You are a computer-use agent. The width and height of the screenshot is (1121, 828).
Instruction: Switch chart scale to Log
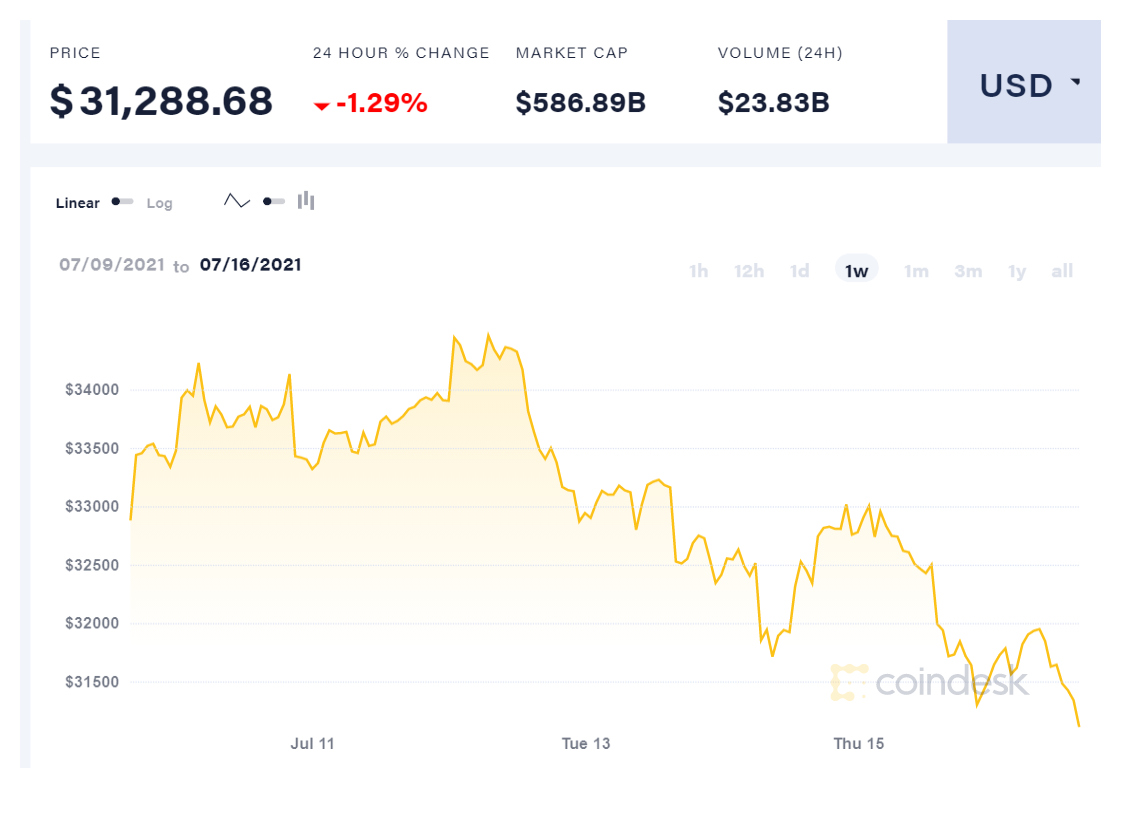[x=160, y=203]
